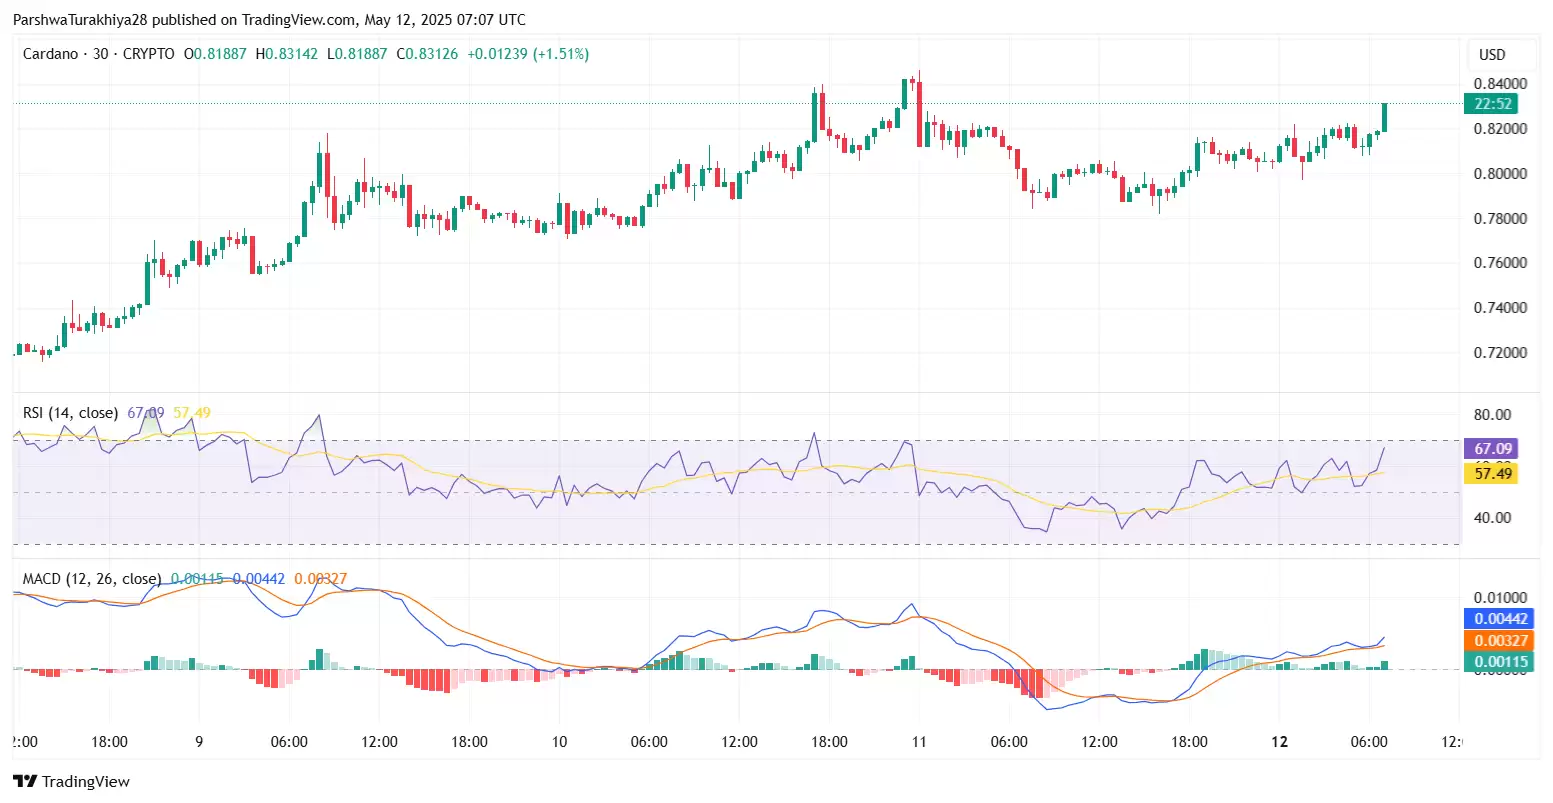1553x803 pixels.
Task: Click the purple RSI value badge showing 67.09
Action: point(1491,449)
